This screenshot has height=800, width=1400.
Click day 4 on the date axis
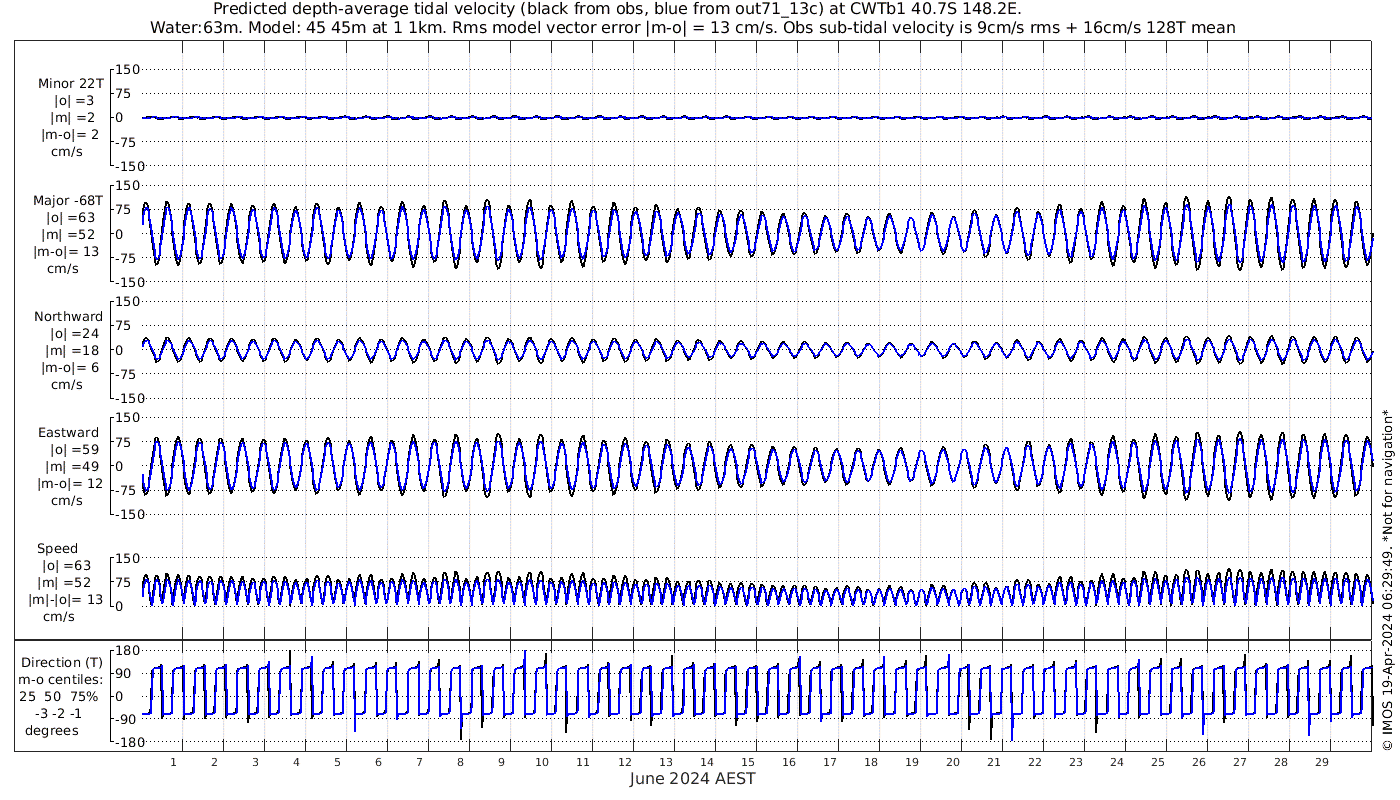click(297, 762)
